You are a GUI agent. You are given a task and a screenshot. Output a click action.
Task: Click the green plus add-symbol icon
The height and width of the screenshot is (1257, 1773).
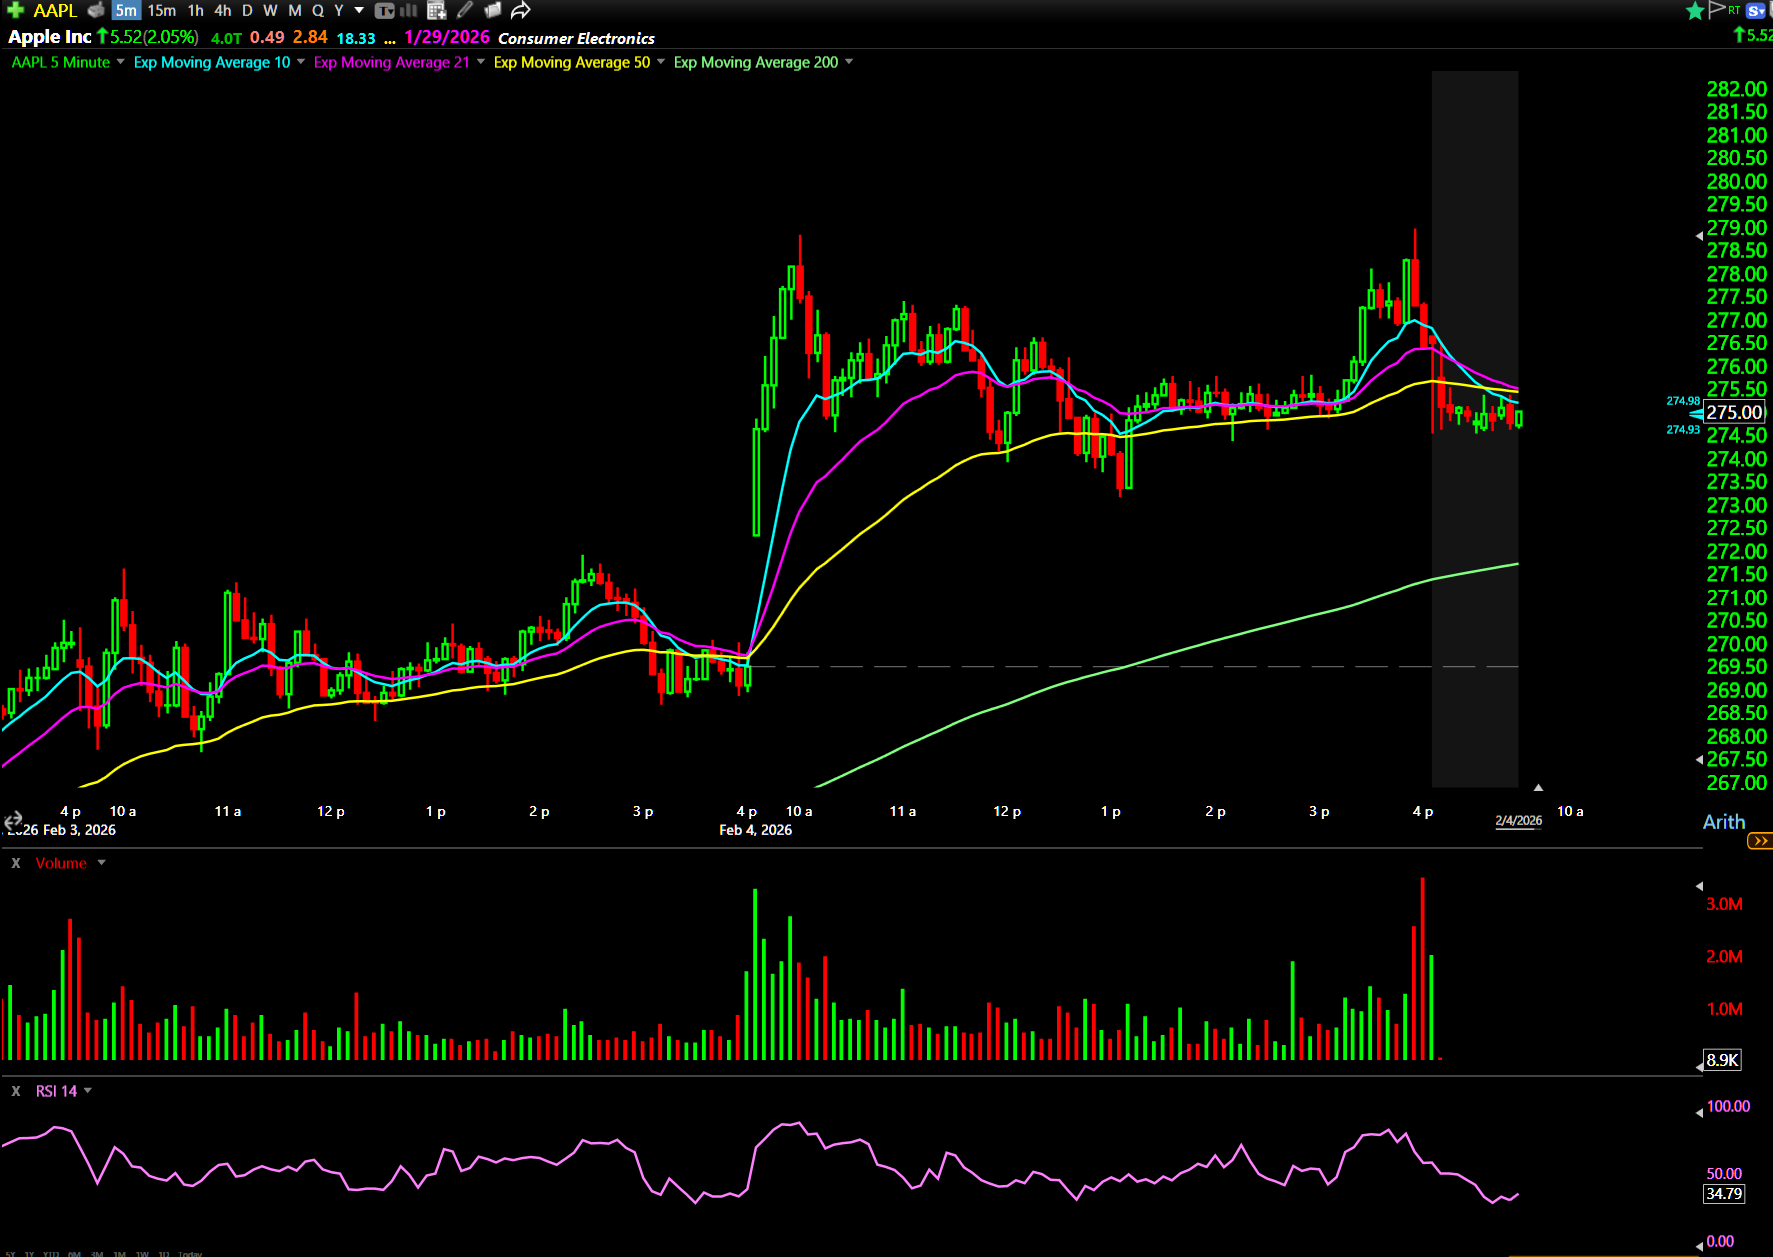pyautogui.click(x=15, y=10)
